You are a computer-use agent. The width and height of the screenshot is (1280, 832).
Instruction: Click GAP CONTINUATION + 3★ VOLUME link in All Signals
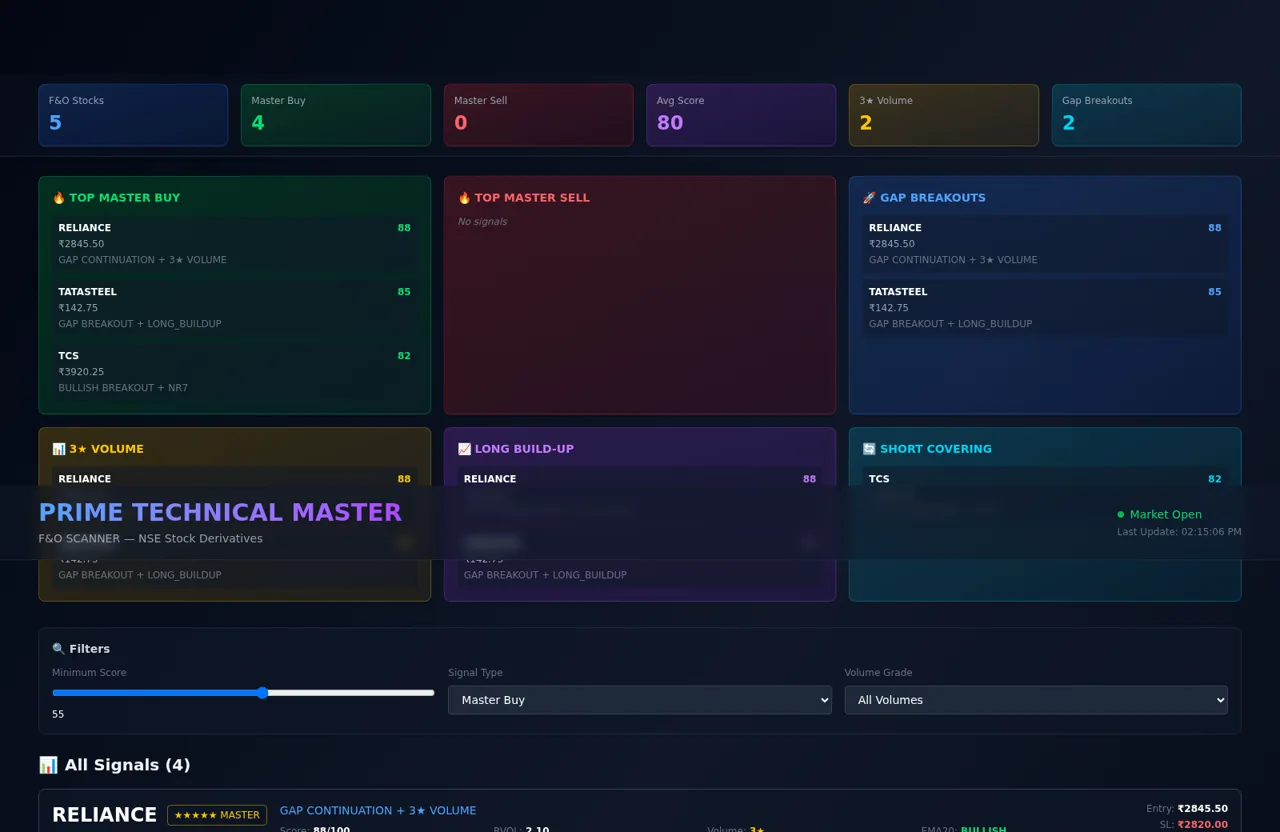point(378,811)
